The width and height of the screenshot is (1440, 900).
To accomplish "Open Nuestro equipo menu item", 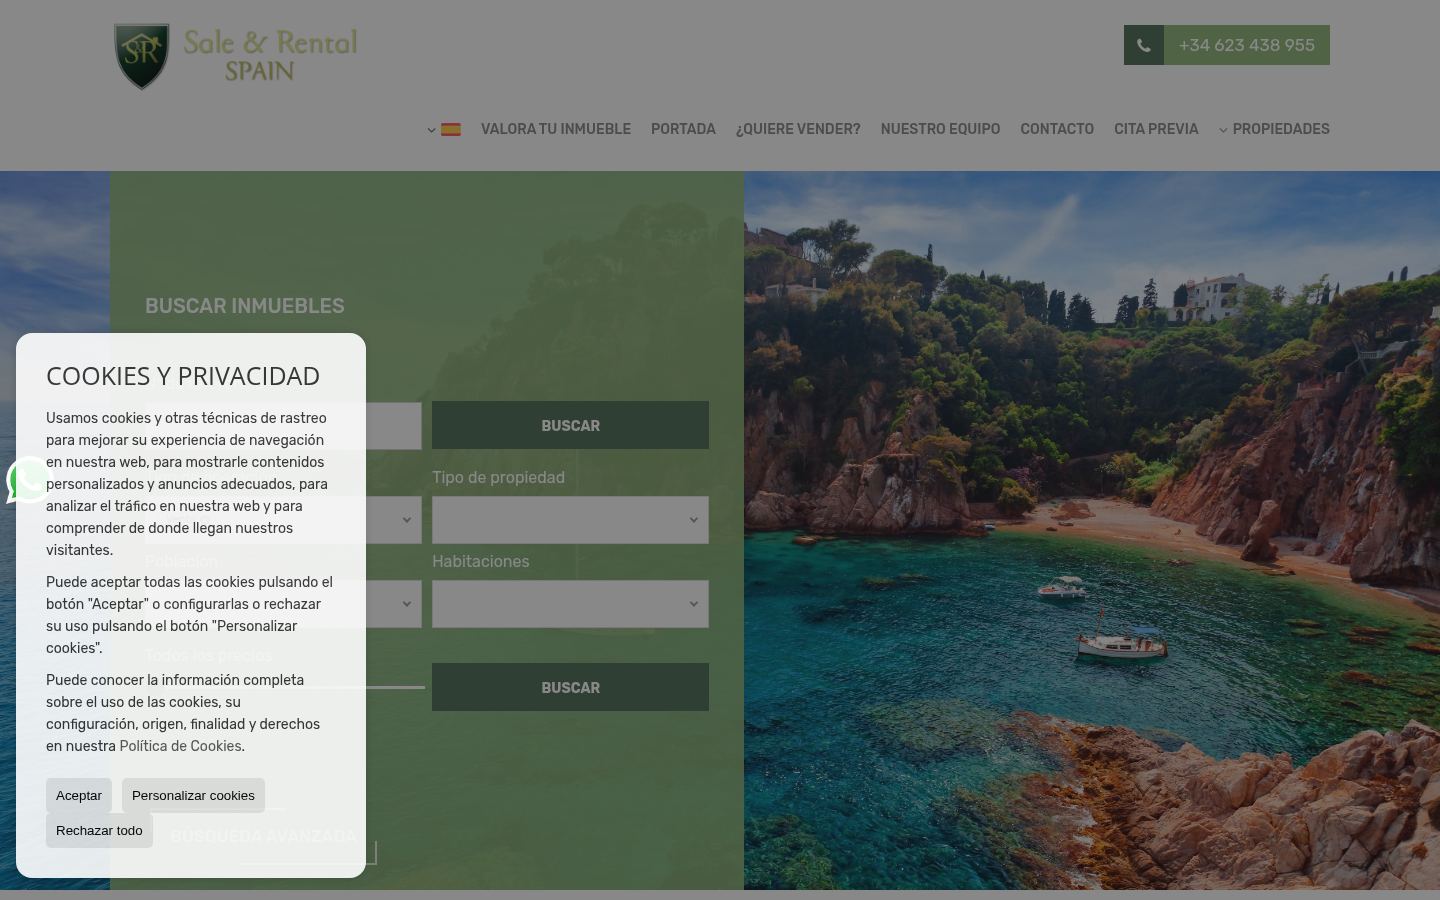I will (x=940, y=129).
